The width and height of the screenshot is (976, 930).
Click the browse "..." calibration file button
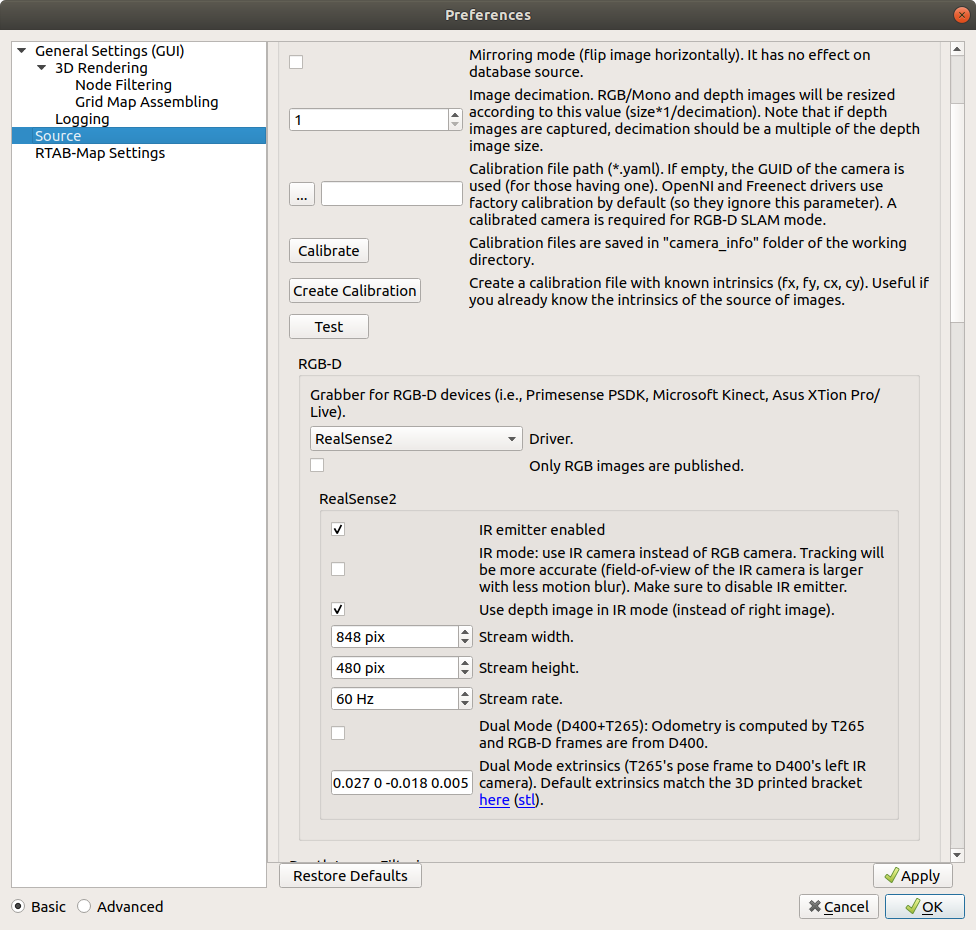click(x=301, y=194)
